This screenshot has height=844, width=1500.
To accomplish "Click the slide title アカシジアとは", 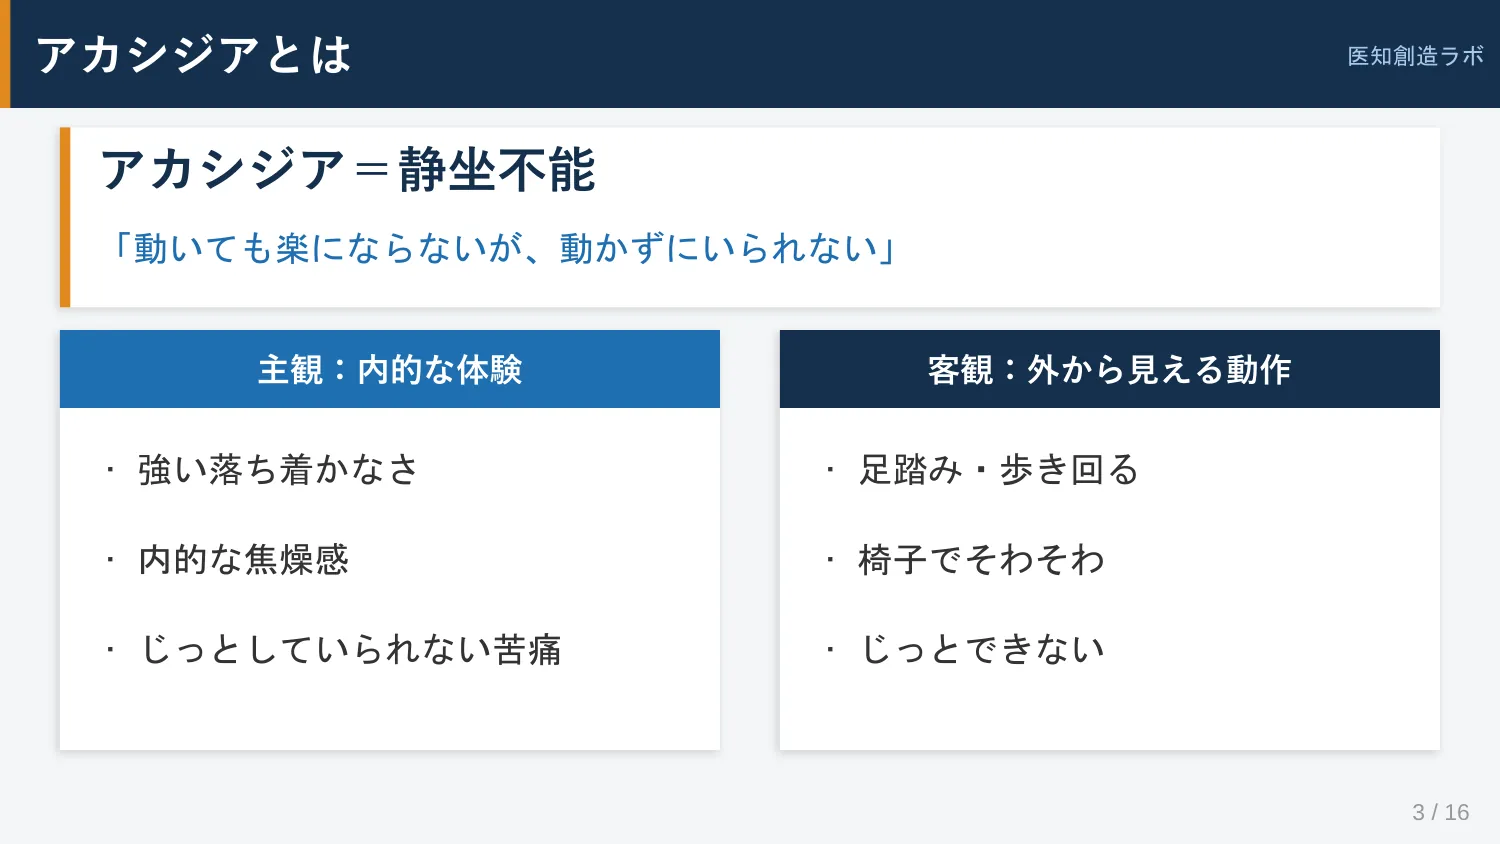I will click(194, 54).
